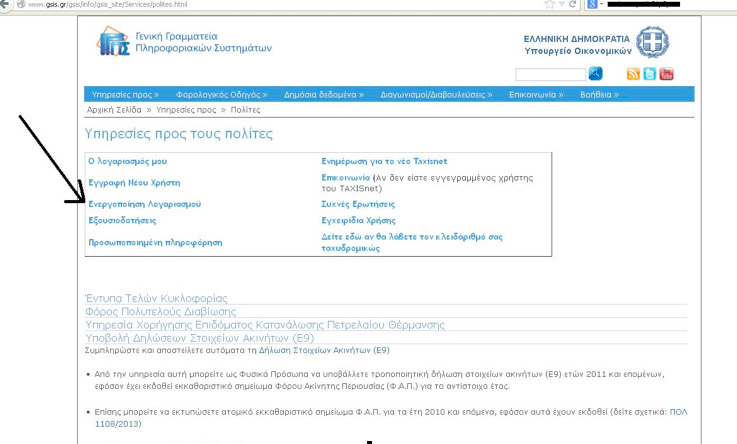Open the Βοήθεια menu
The height and width of the screenshot is (444, 737).
pyautogui.click(x=599, y=94)
